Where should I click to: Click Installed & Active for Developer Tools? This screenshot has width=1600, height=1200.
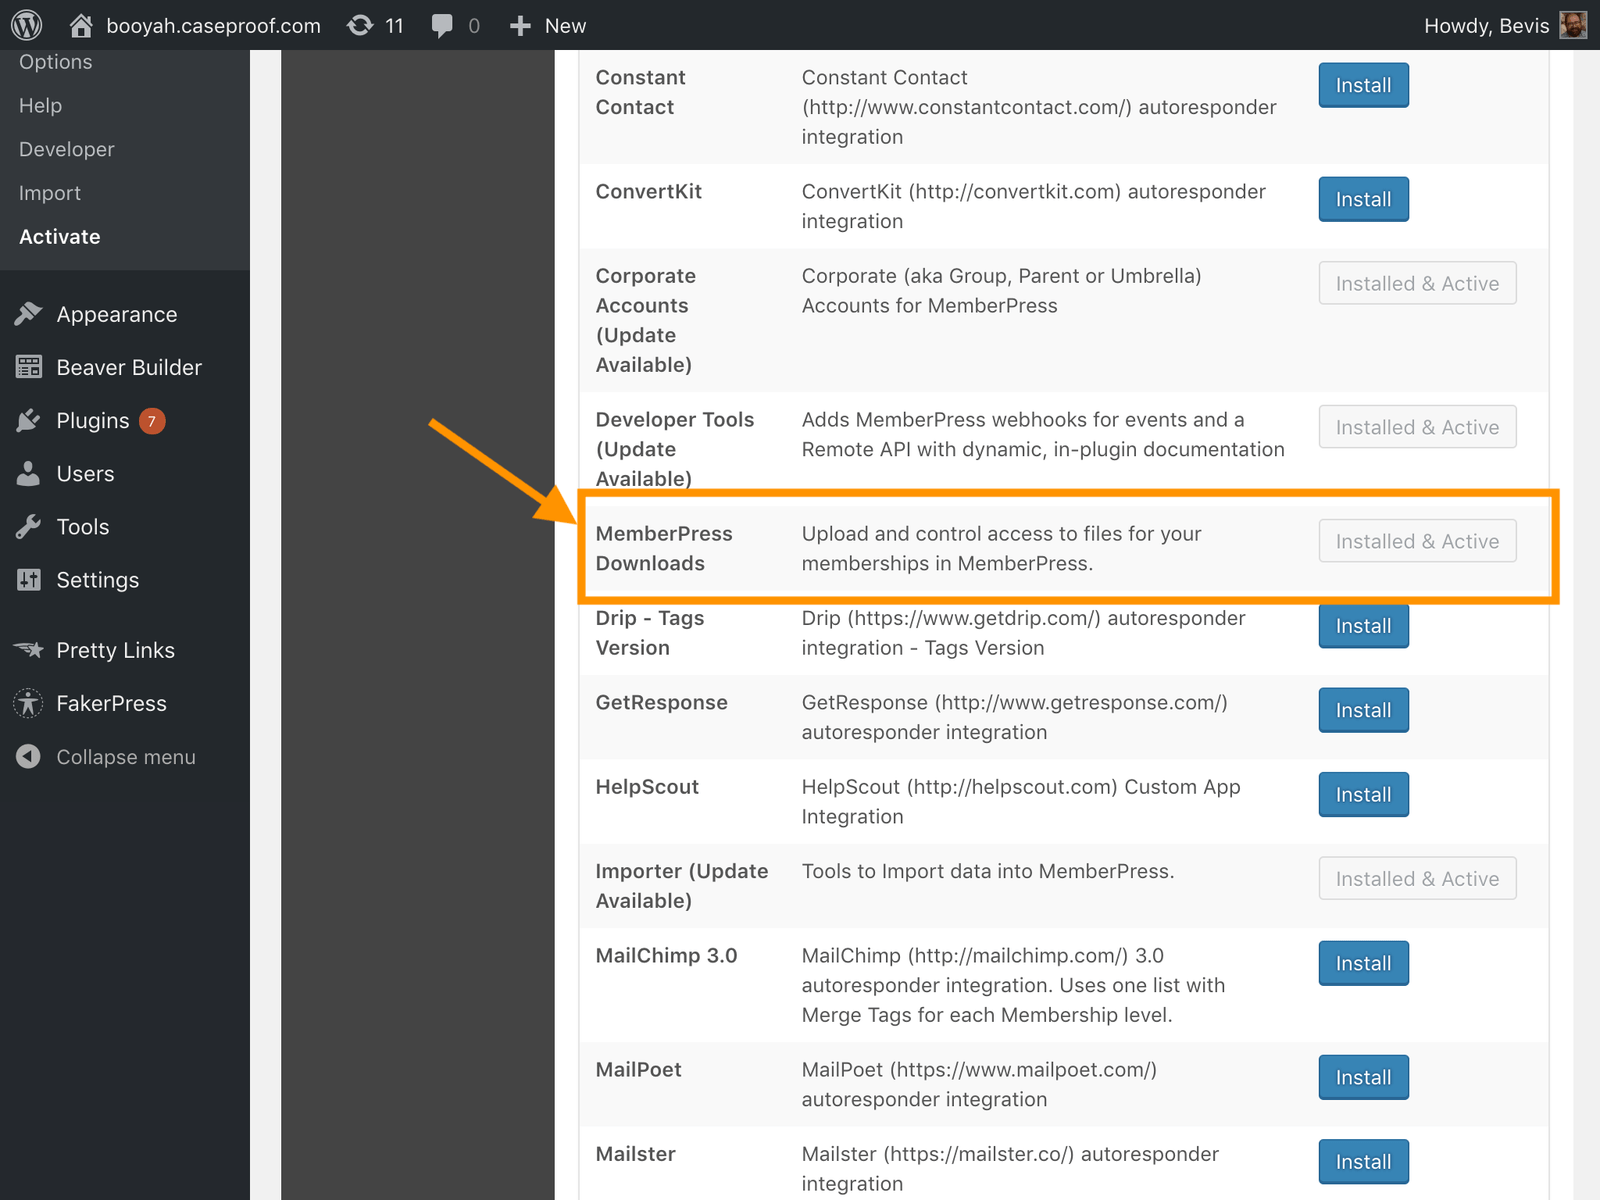click(x=1417, y=427)
